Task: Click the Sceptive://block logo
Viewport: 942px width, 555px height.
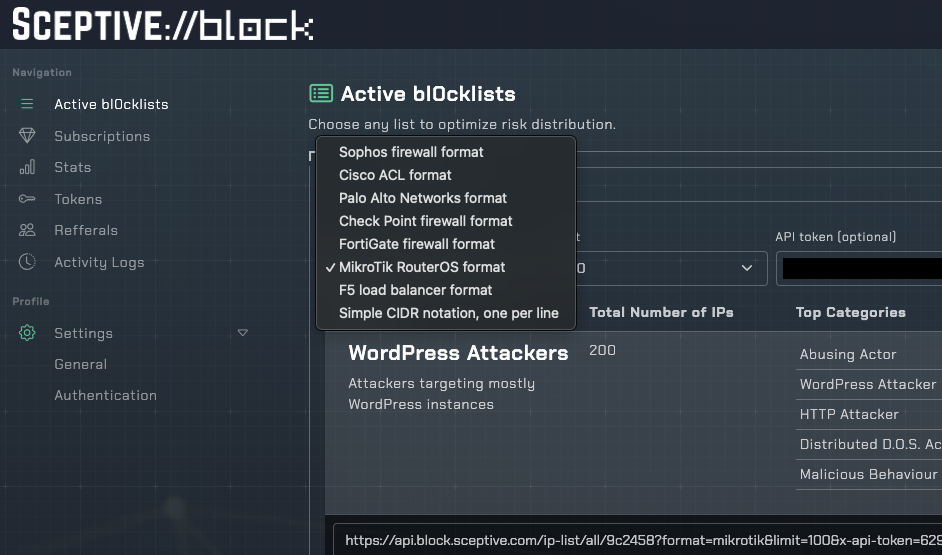Action: [162, 25]
